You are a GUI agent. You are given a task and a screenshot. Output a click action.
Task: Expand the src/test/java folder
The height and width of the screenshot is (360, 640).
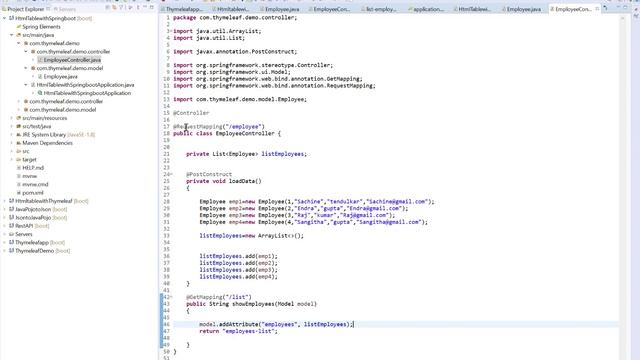tap(12, 127)
